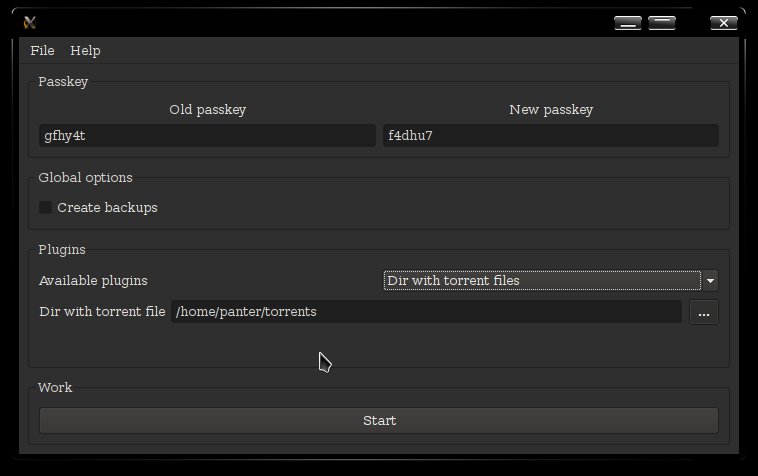Close the window with the X button
Viewport: 758px width, 476px height.
[x=724, y=23]
